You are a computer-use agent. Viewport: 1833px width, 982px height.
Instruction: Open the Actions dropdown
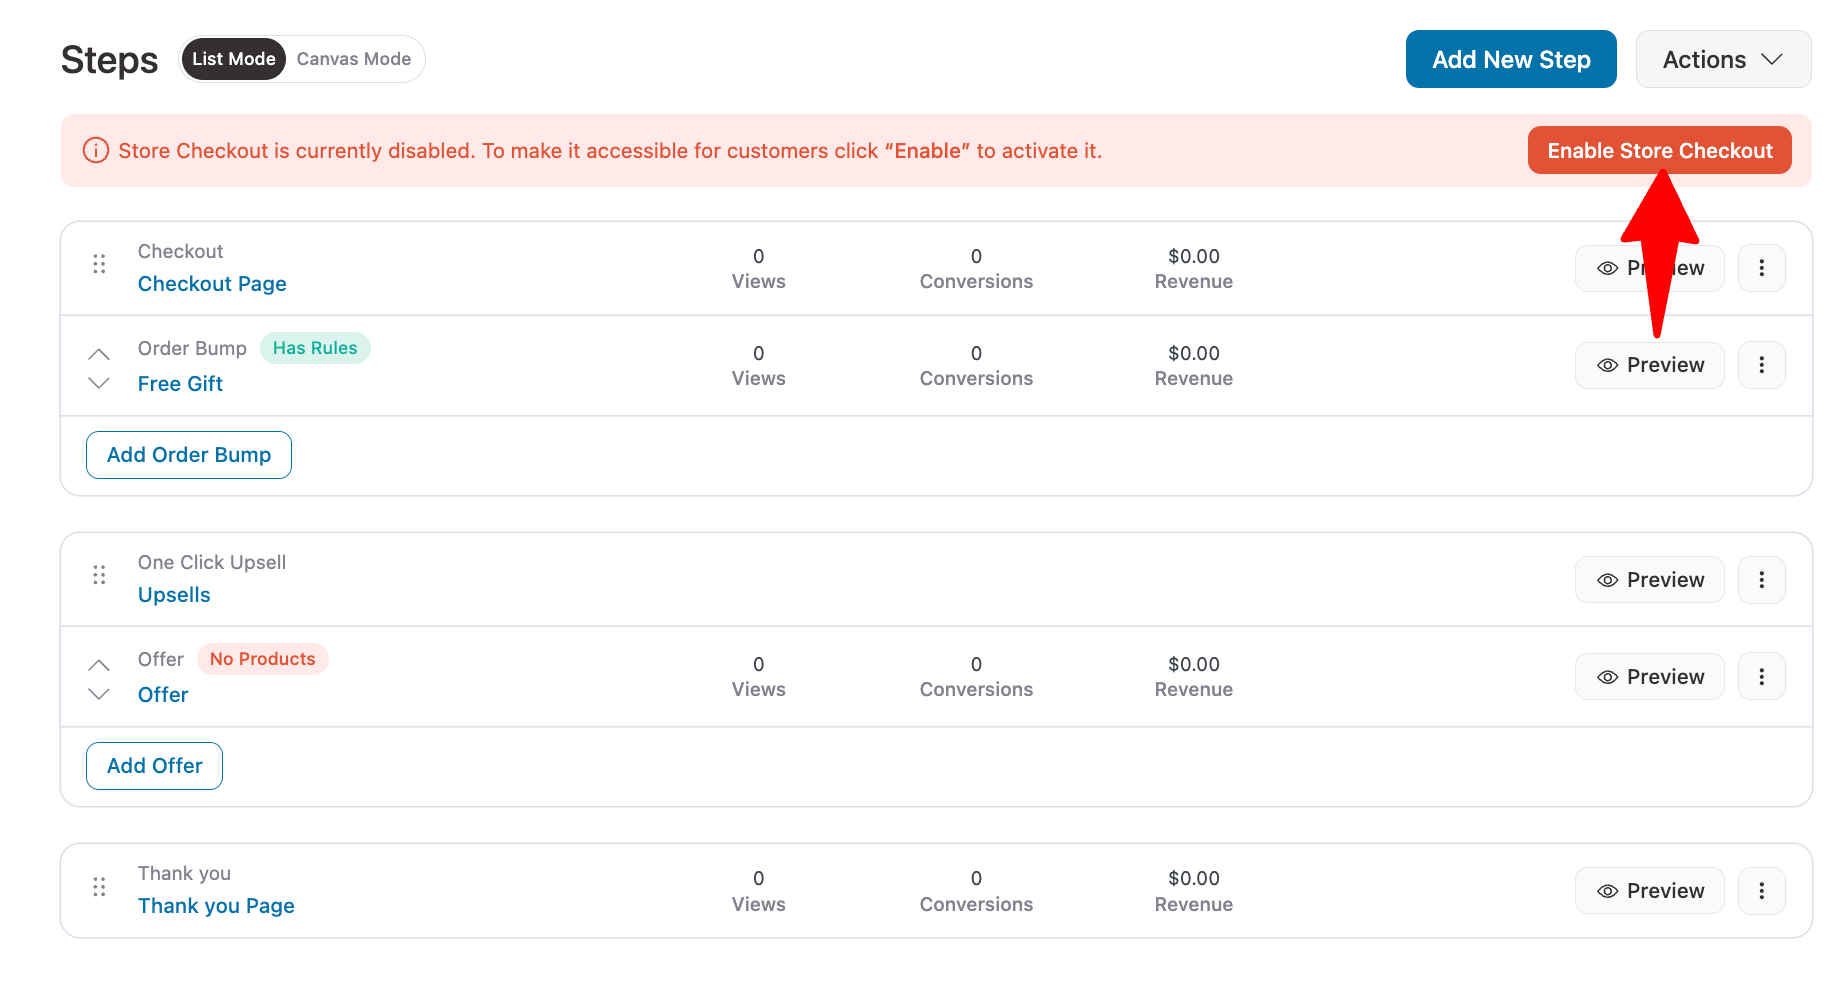[x=1722, y=60]
